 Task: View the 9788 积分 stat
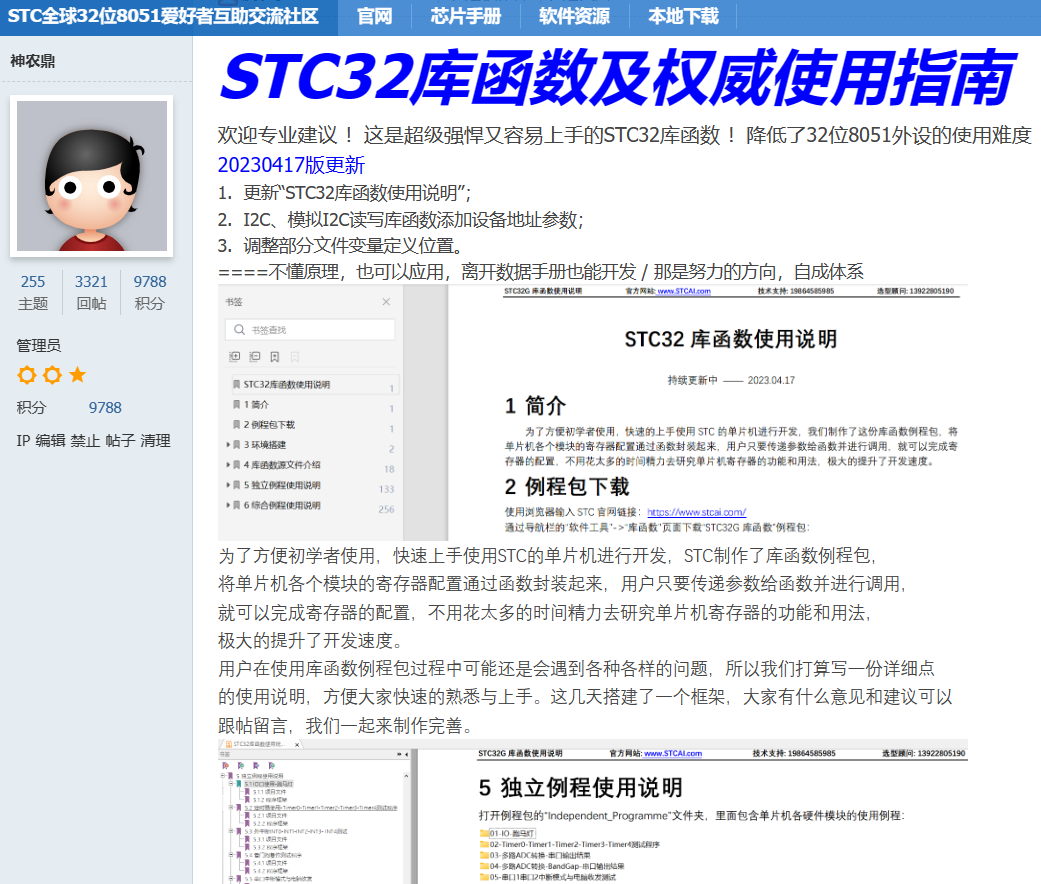pos(149,292)
